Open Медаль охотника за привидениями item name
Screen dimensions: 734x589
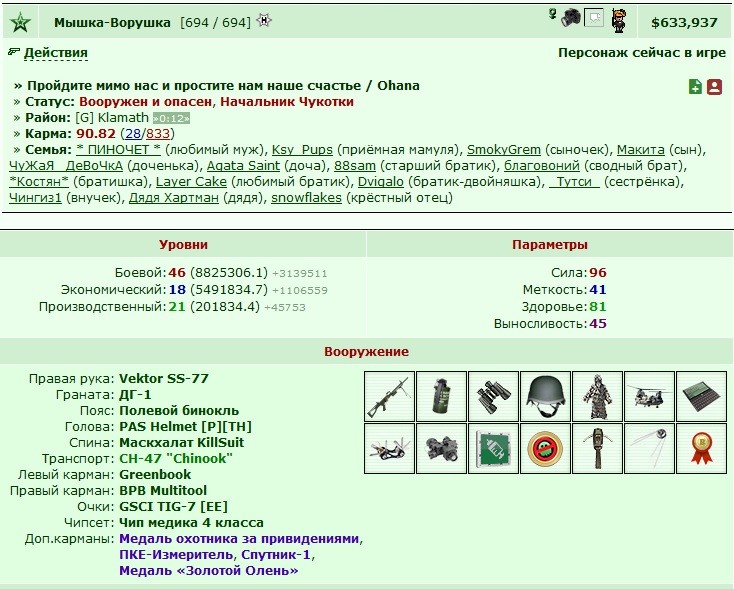click(x=239, y=538)
